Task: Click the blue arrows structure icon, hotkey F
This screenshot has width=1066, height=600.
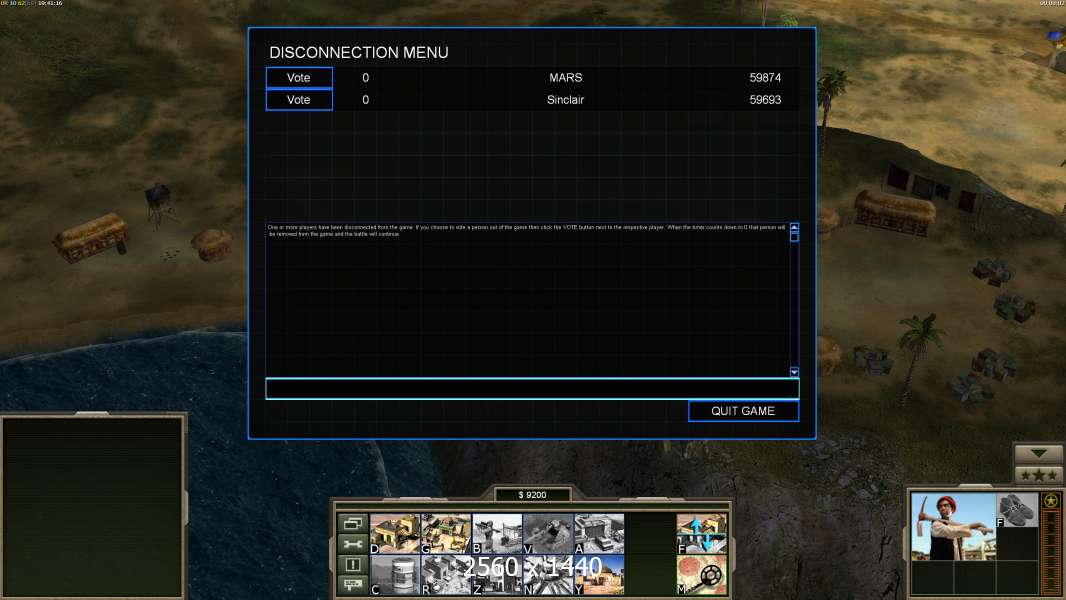Action: pos(702,533)
